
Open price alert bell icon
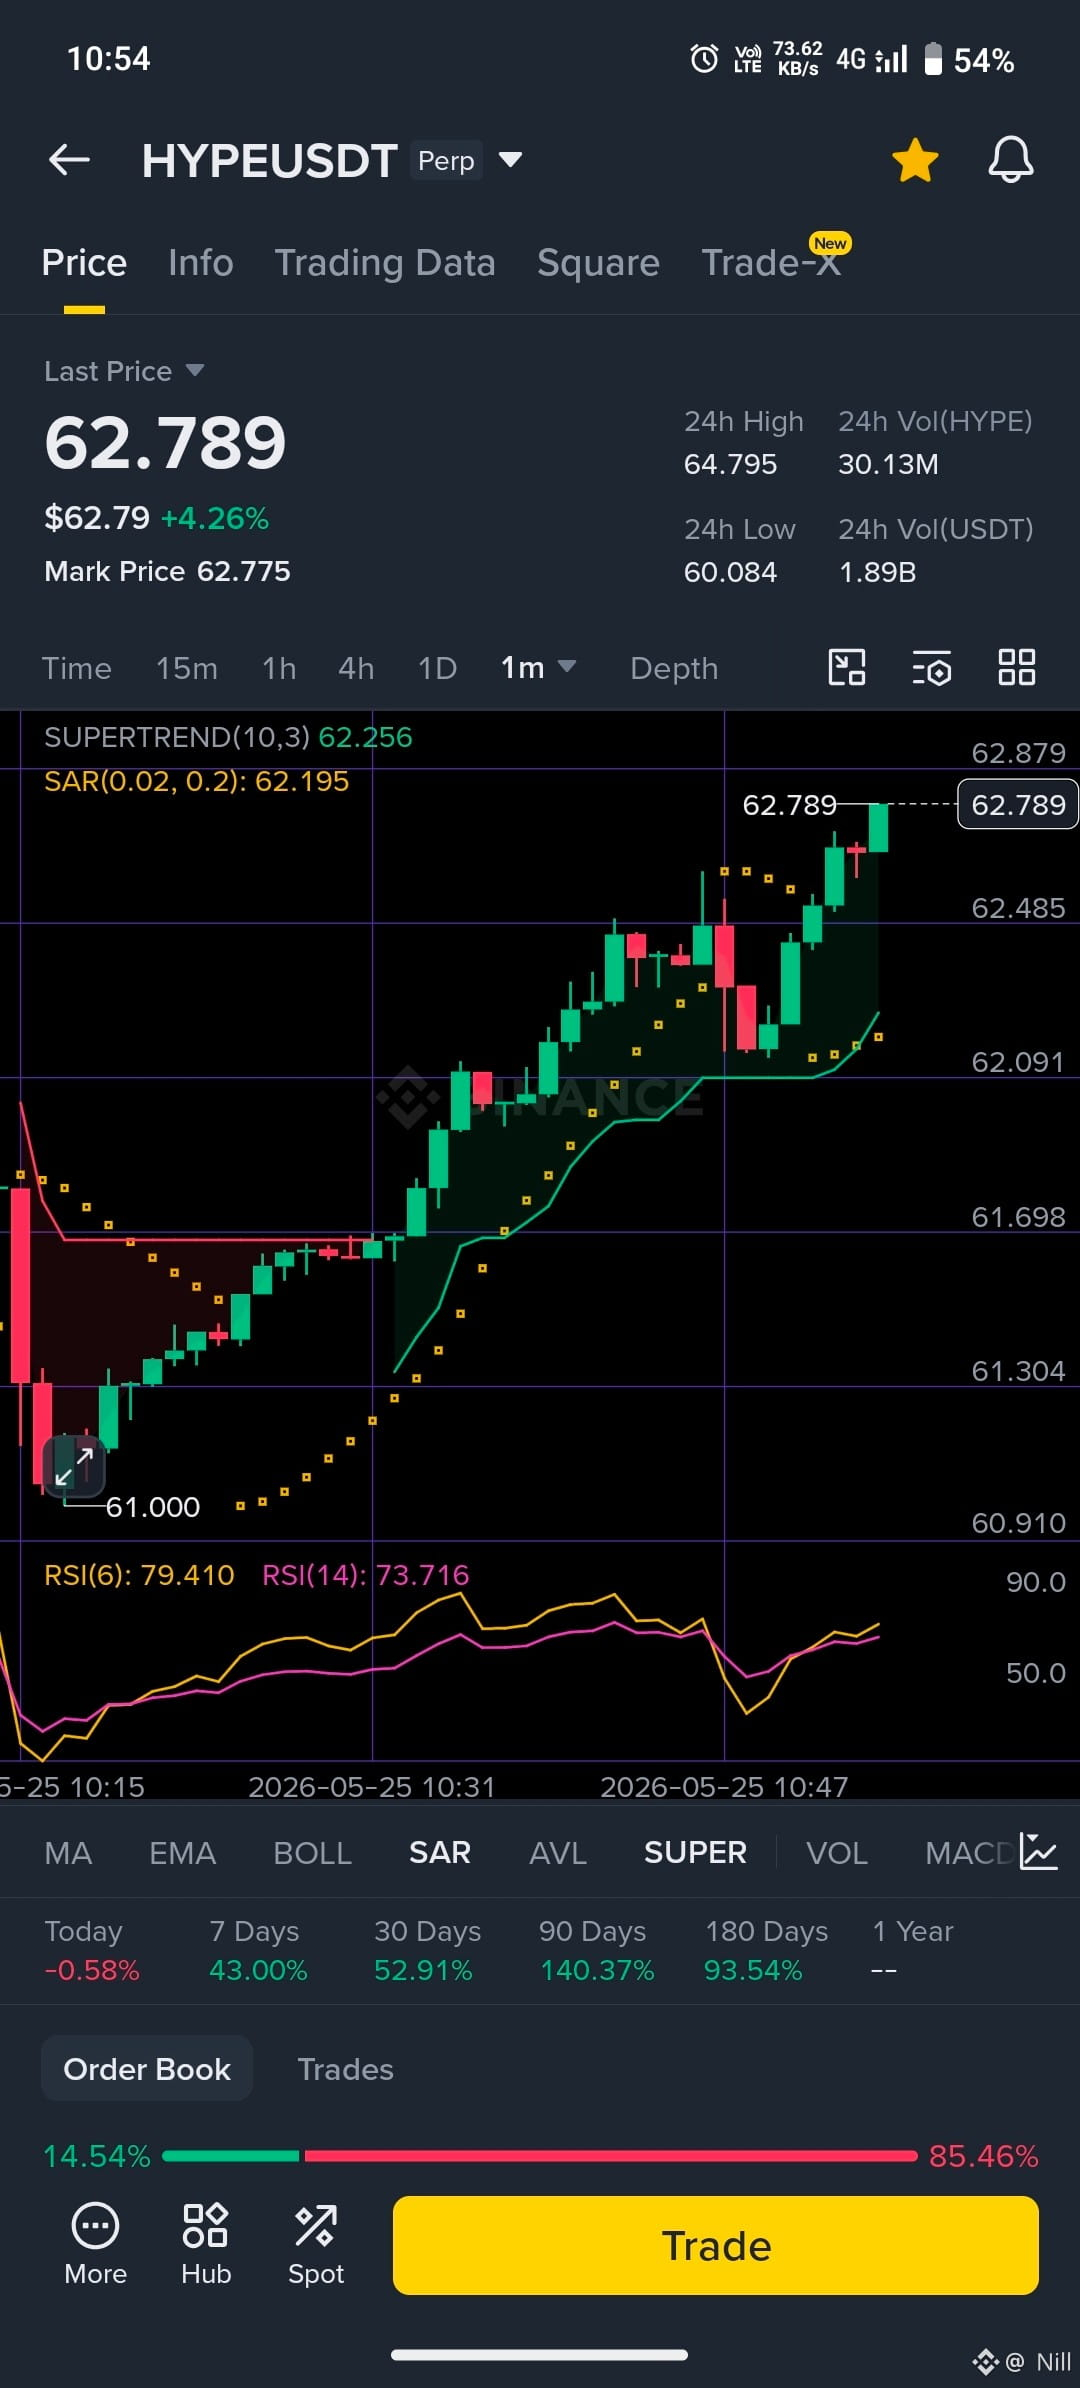pos(1011,160)
